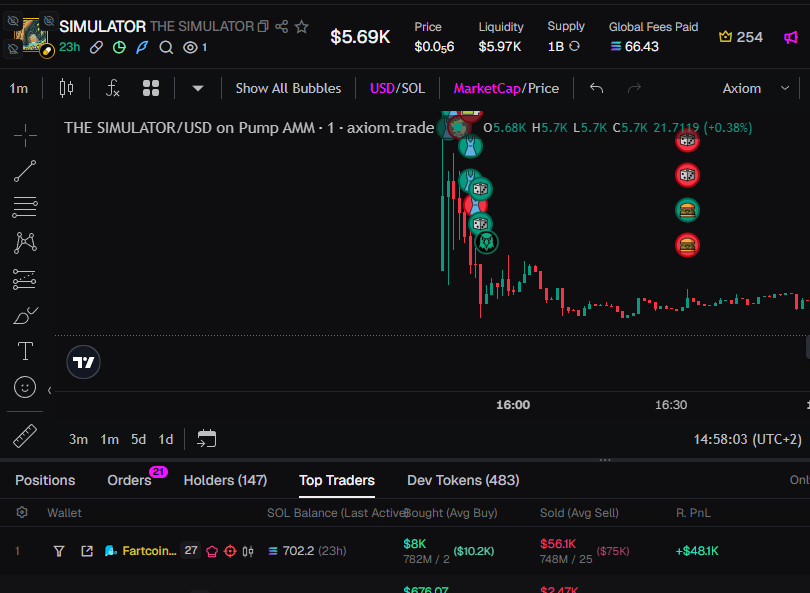Open candlestick chart style menu

[66, 88]
